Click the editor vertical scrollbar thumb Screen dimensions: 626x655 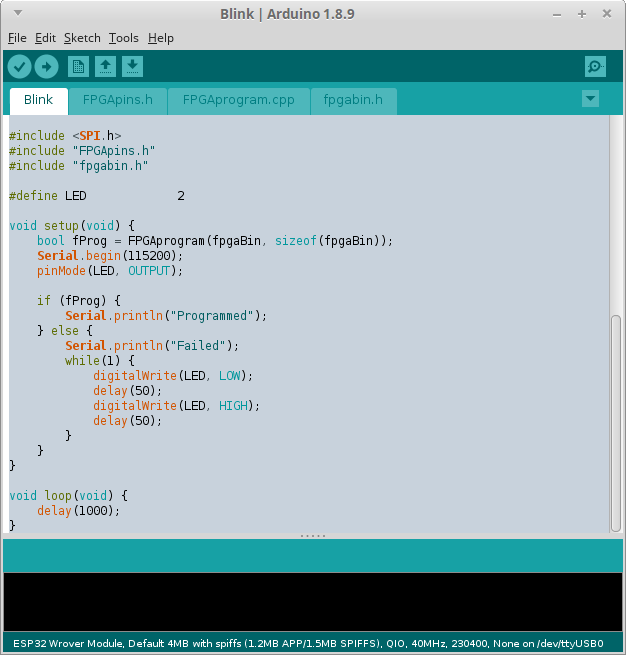click(616, 424)
